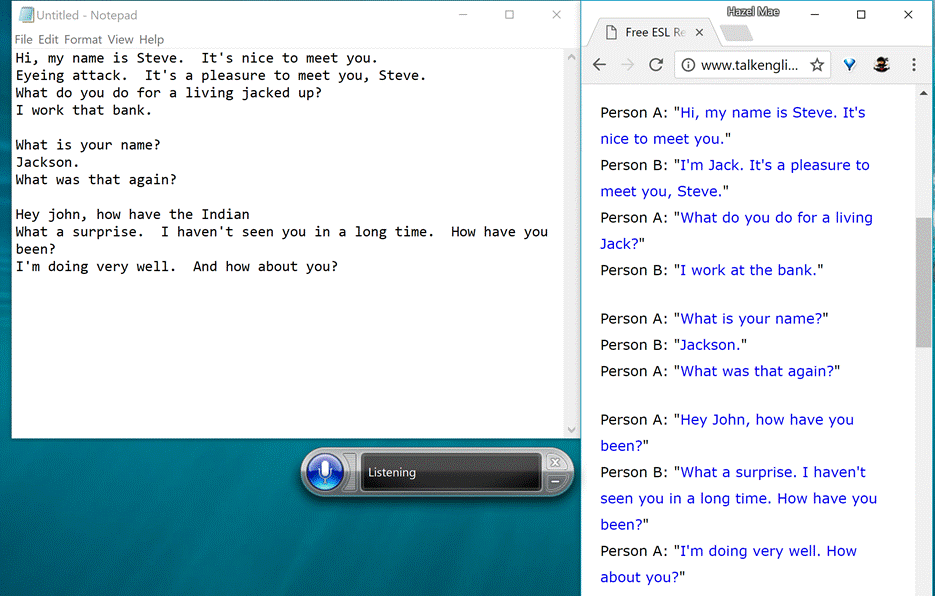Open the ninja avatar extension icon
This screenshot has width=935, height=596.
pyautogui.click(x=881, y=65)
